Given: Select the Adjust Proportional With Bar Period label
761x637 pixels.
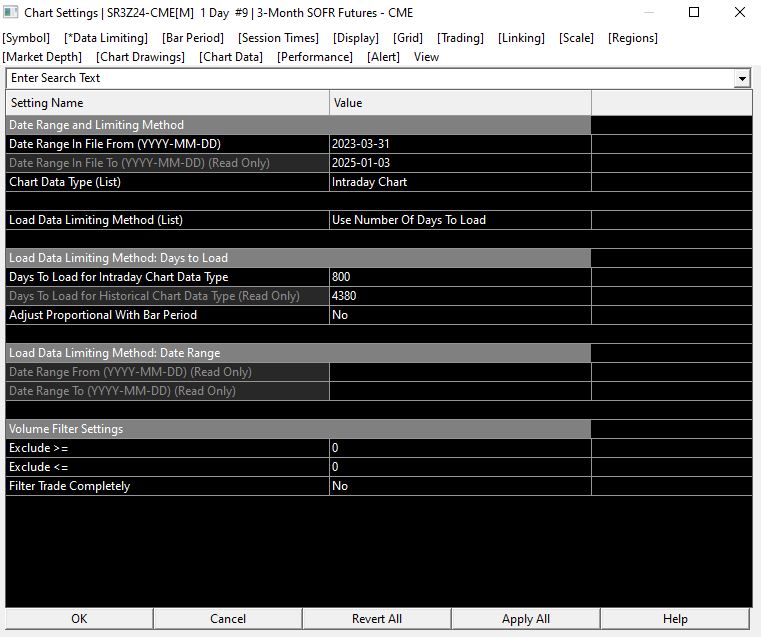Looking at the screenshot, I should click(x=167, y=315).
